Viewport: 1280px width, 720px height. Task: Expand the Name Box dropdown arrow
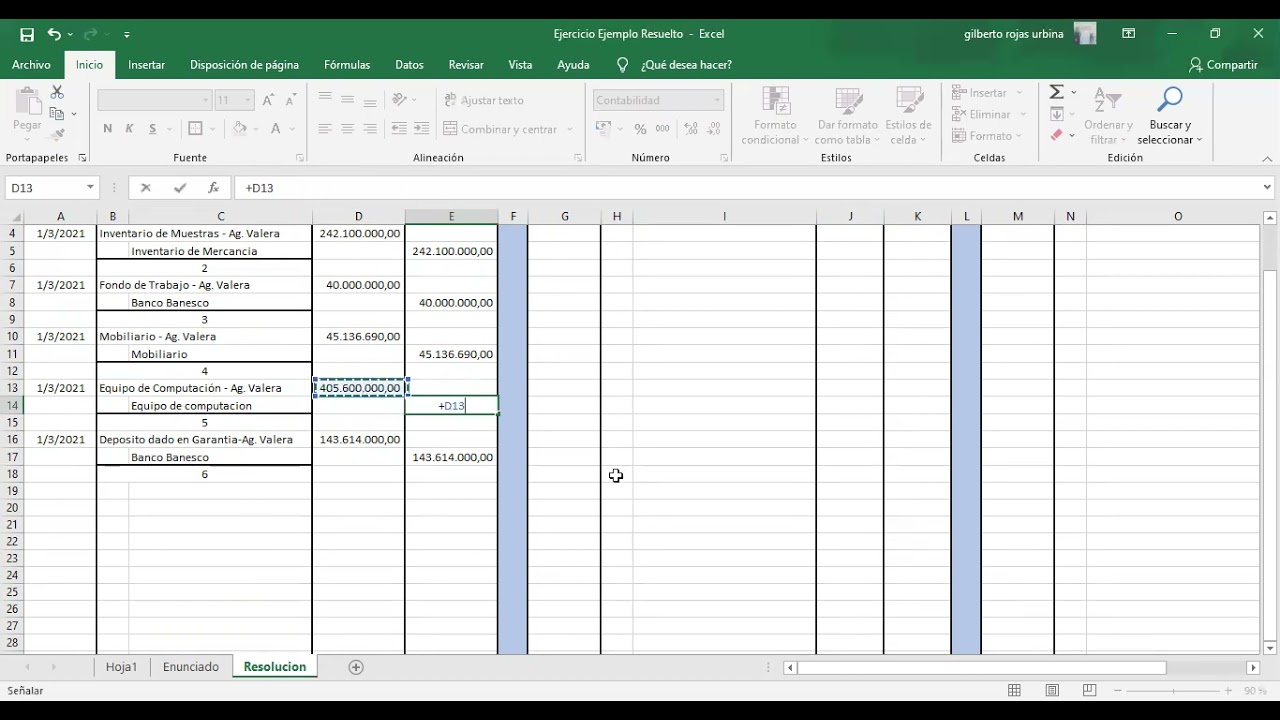pos(90,188)
